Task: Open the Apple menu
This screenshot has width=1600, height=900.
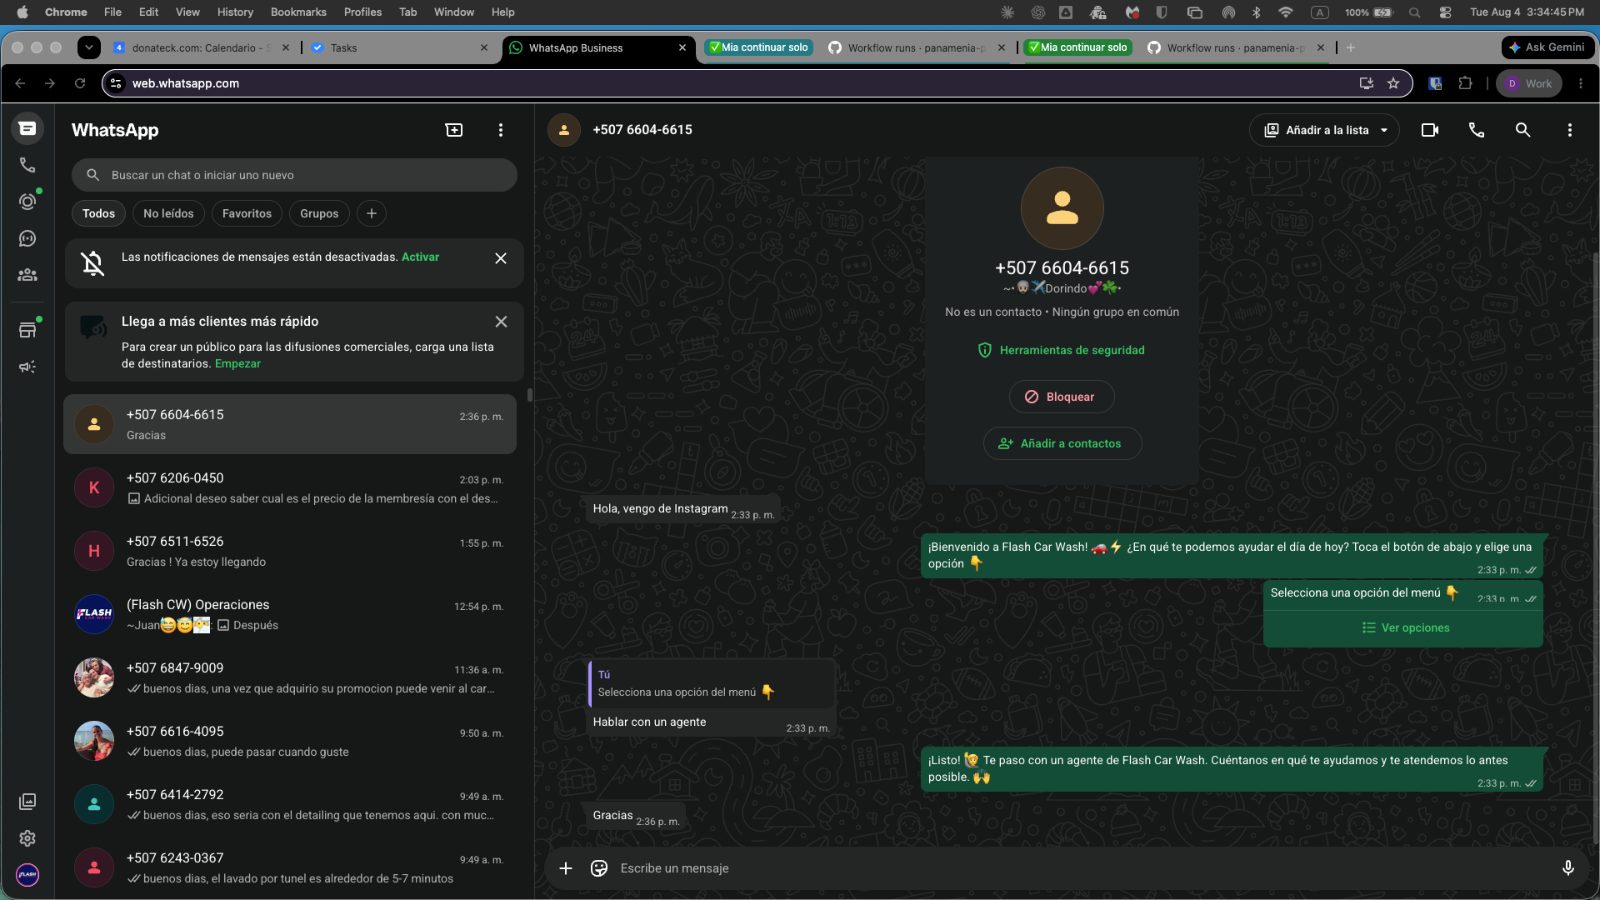Action: point(22,12)
